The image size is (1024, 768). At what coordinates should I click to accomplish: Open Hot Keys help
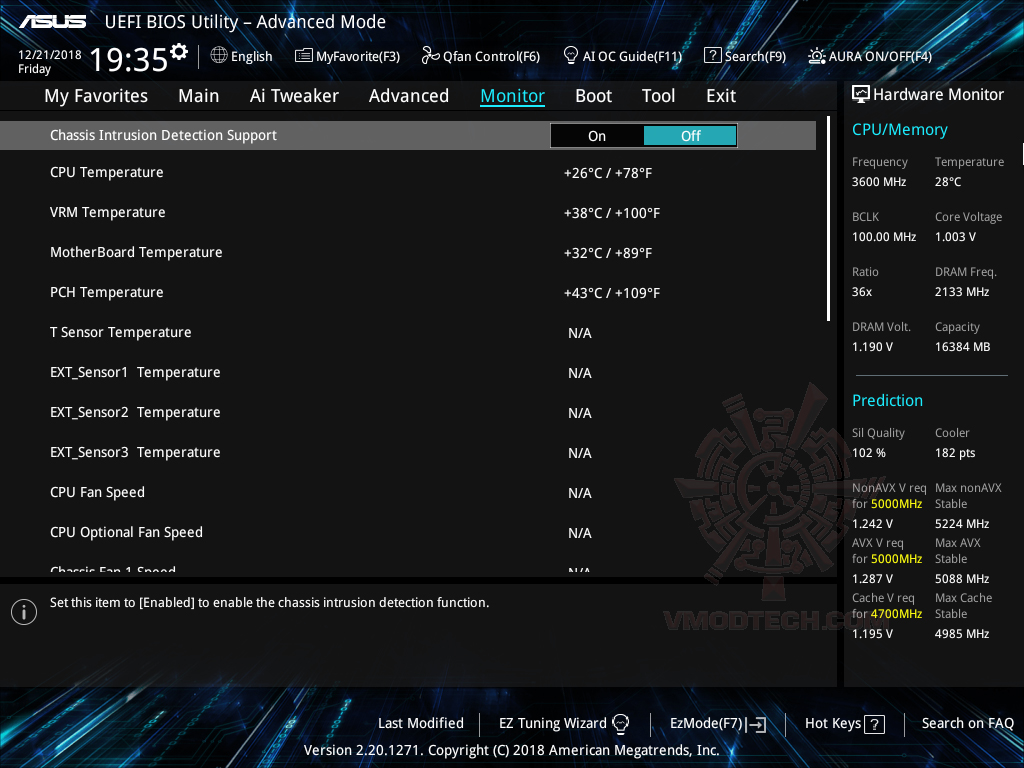click(x=844, y=724)
